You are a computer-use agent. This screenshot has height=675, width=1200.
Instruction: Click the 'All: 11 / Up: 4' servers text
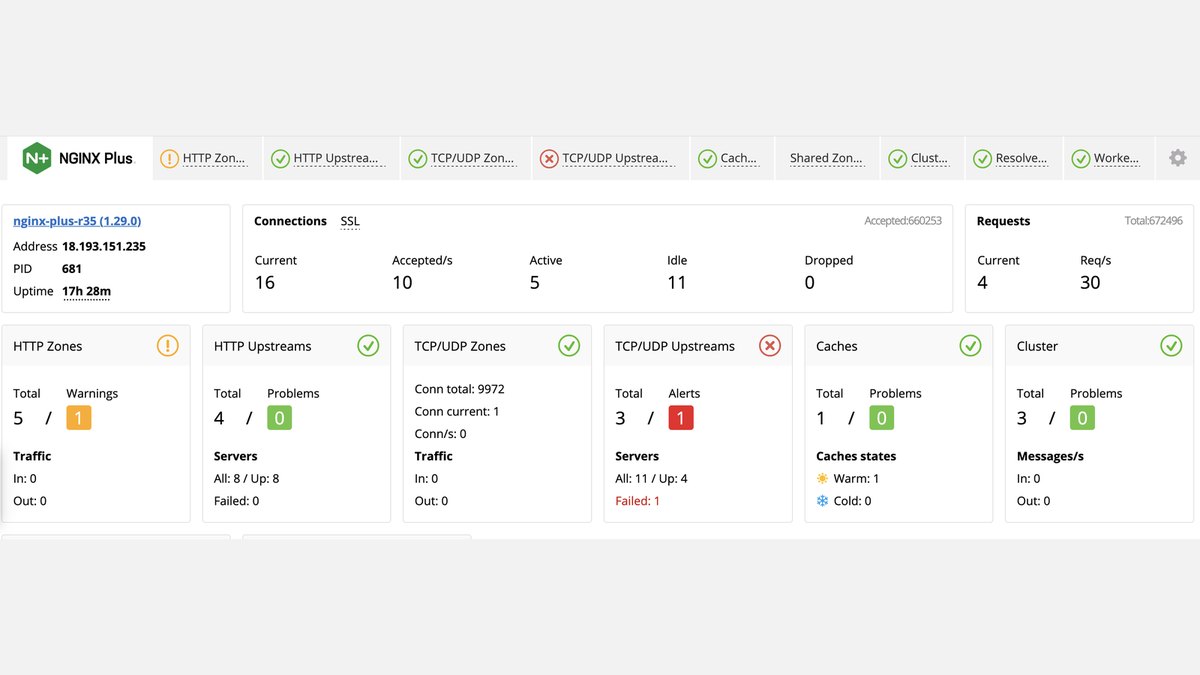pos(651,478)
